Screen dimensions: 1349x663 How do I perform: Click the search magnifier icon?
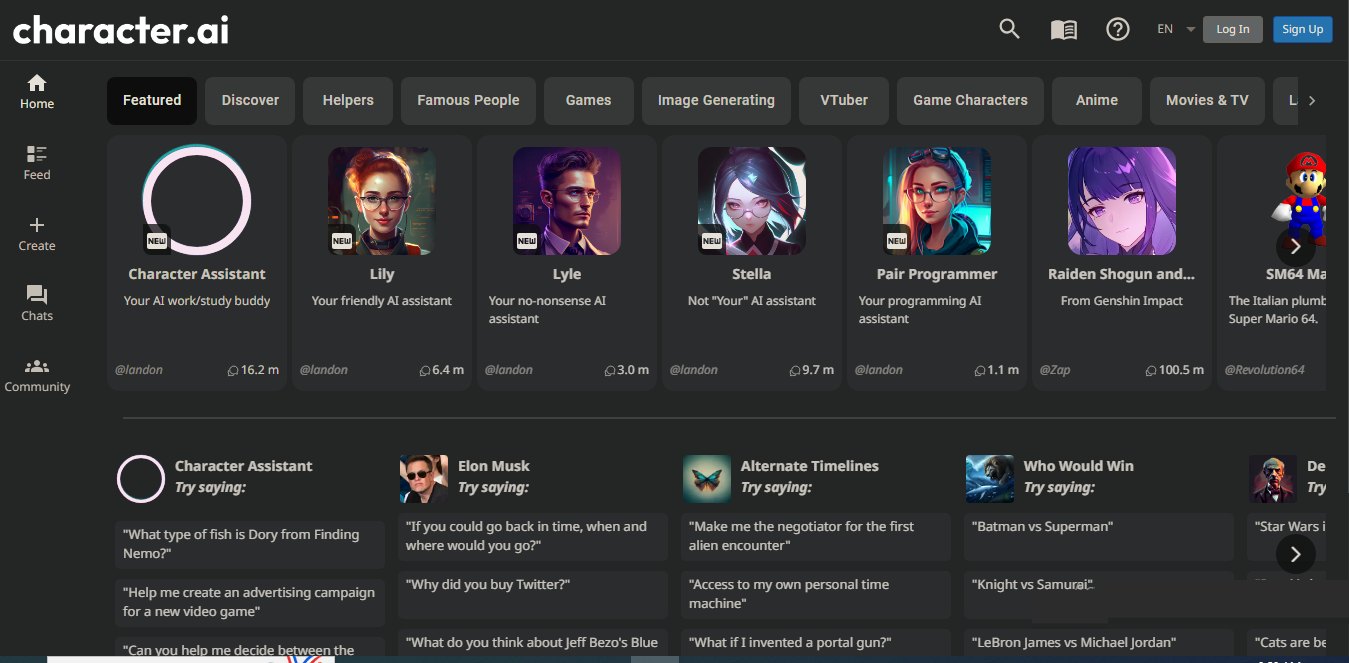pos(1009,29)
